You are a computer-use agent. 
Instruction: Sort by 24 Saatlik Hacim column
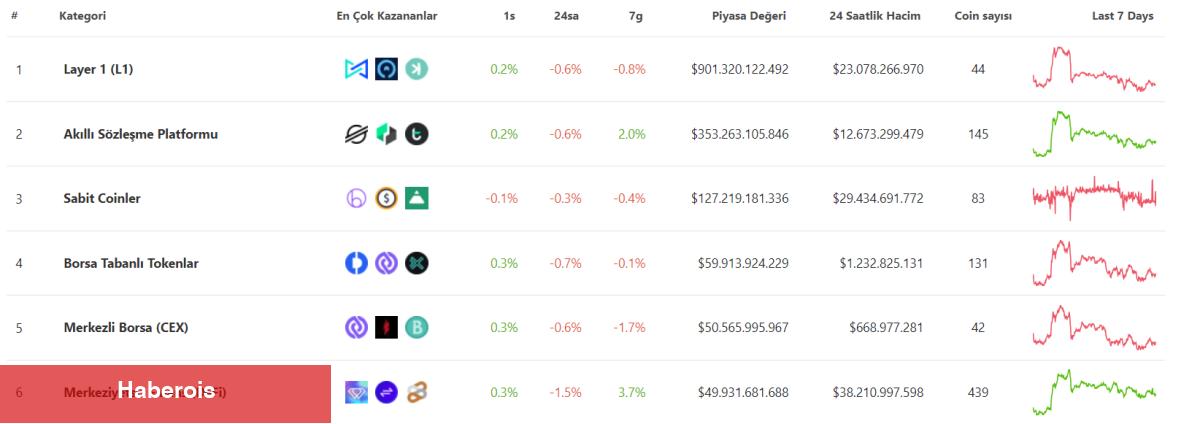point(875,16)
